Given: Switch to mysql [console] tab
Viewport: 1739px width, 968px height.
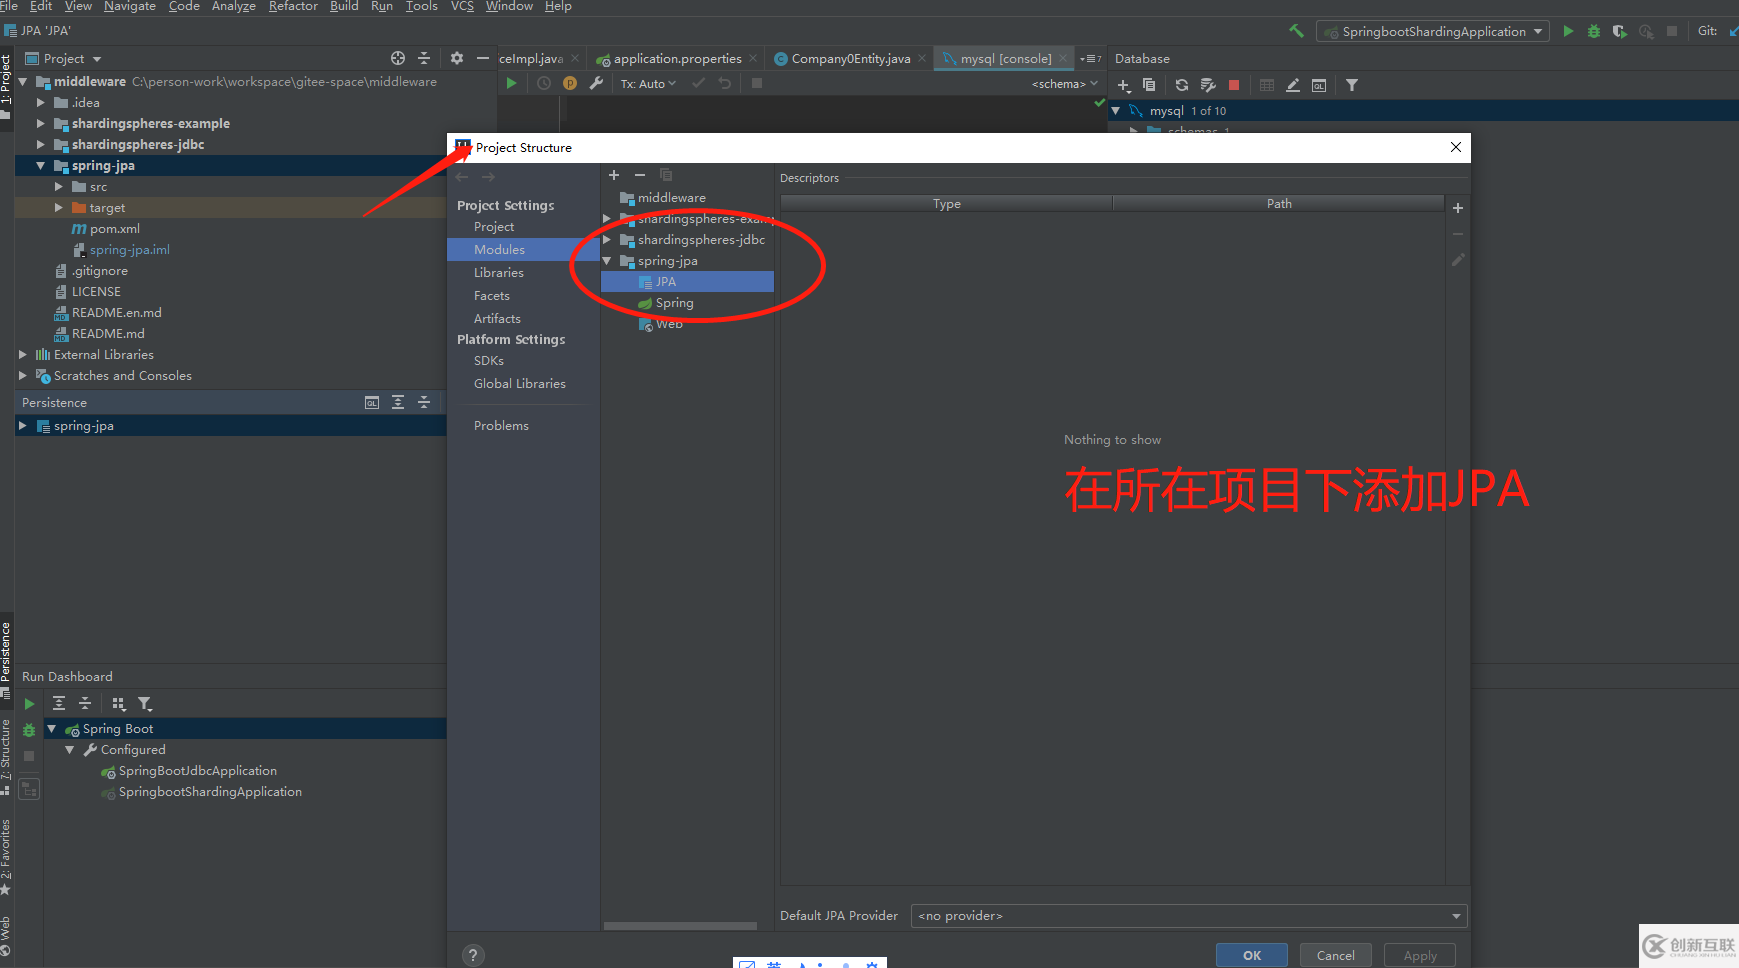Looking at the screenshot, I should [x=1005, y=59].
